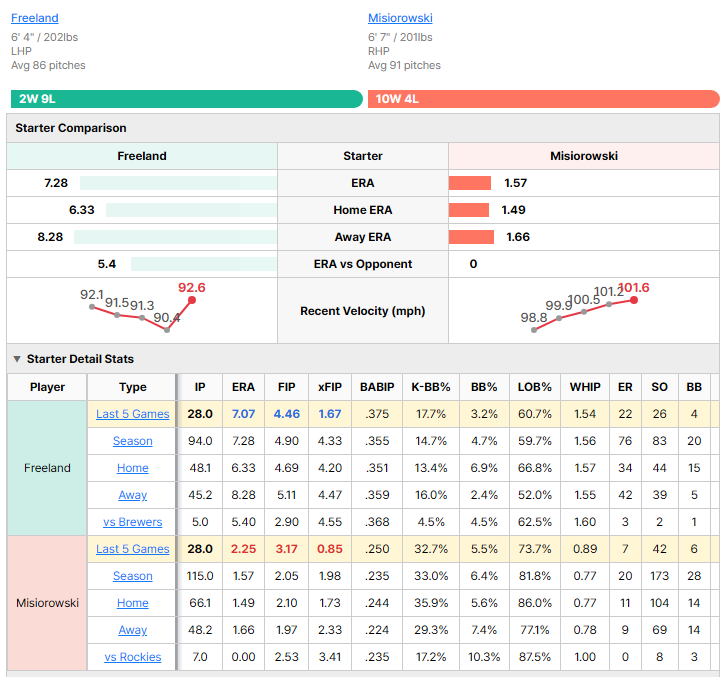This screenshot has height=677, width=726.
Task: Click Freeland's Season 94.0 innings cell
Action: click(x=200, y=441)
